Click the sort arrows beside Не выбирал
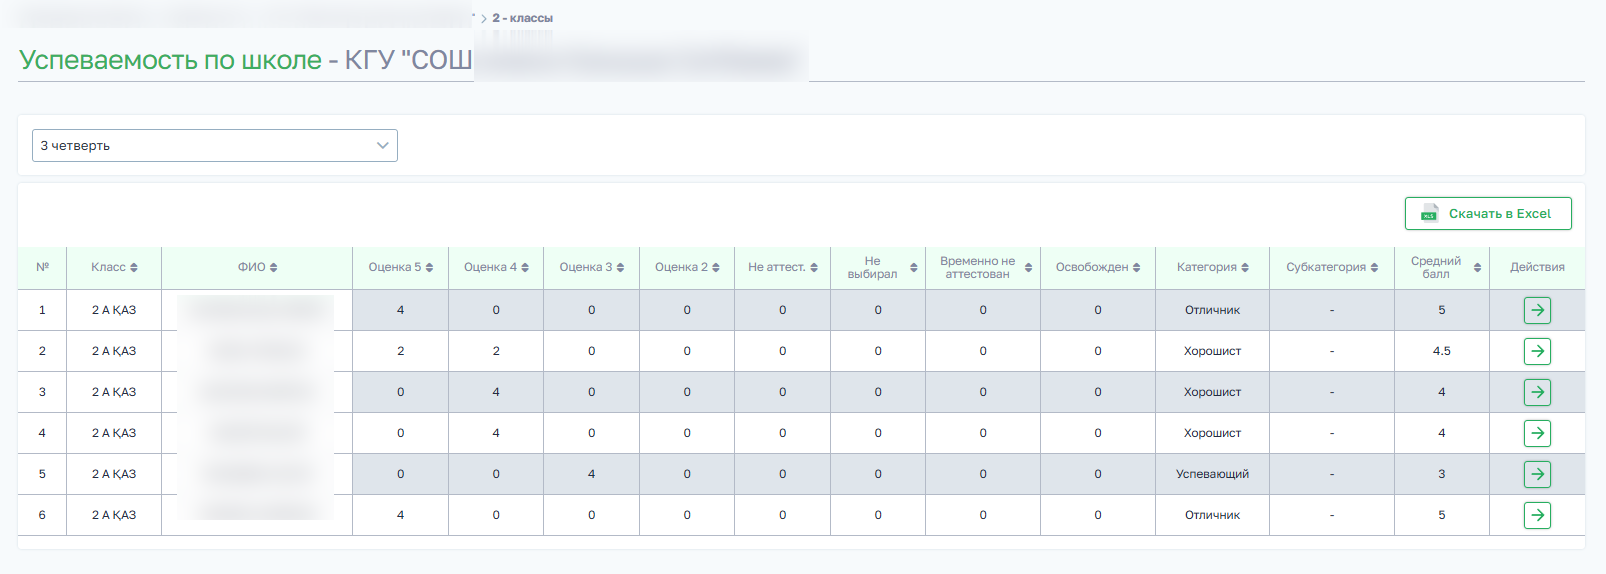The width and height of the screenshot is (1606, 574). coord(914,268)
